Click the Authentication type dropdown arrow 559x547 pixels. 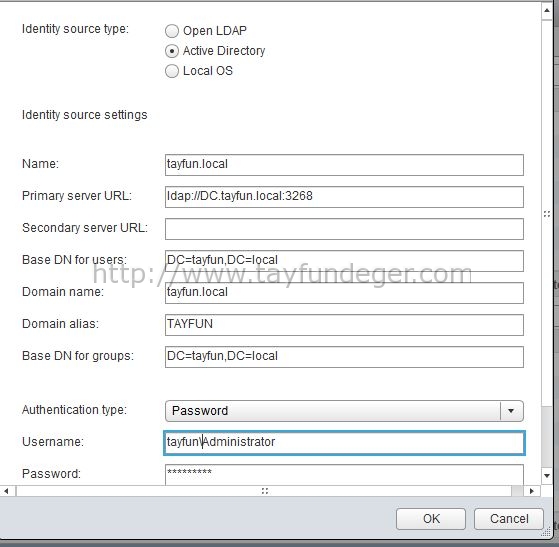pyautogui.click(x=511, y=411)
